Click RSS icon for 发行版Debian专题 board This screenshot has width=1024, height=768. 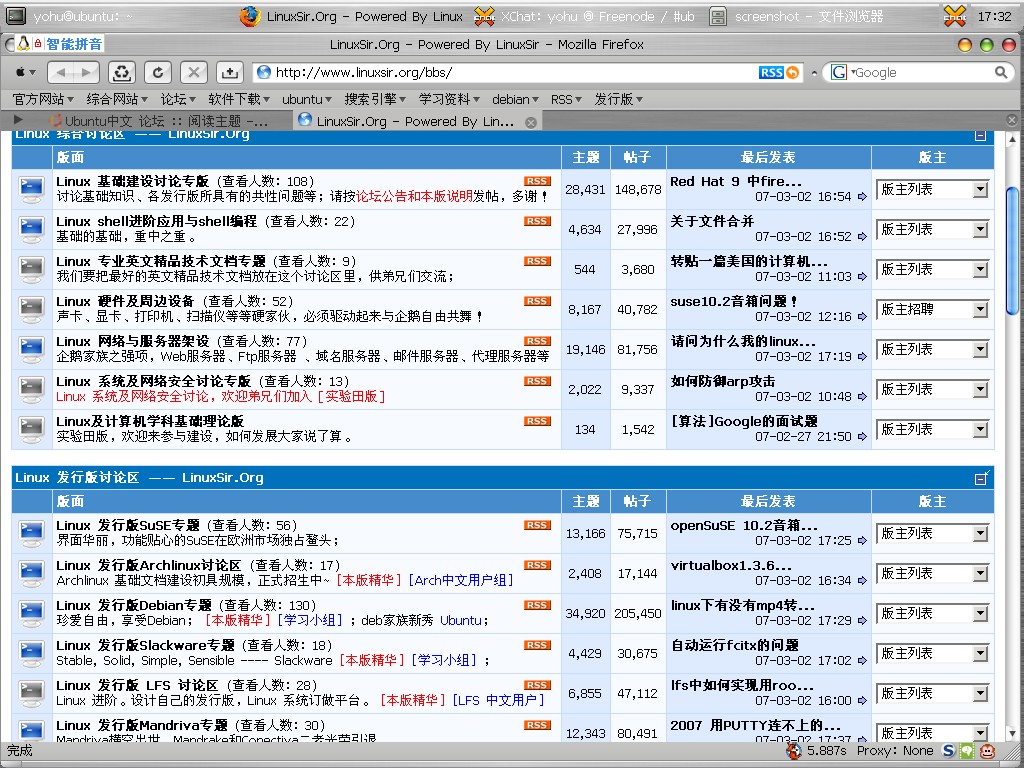537,605
